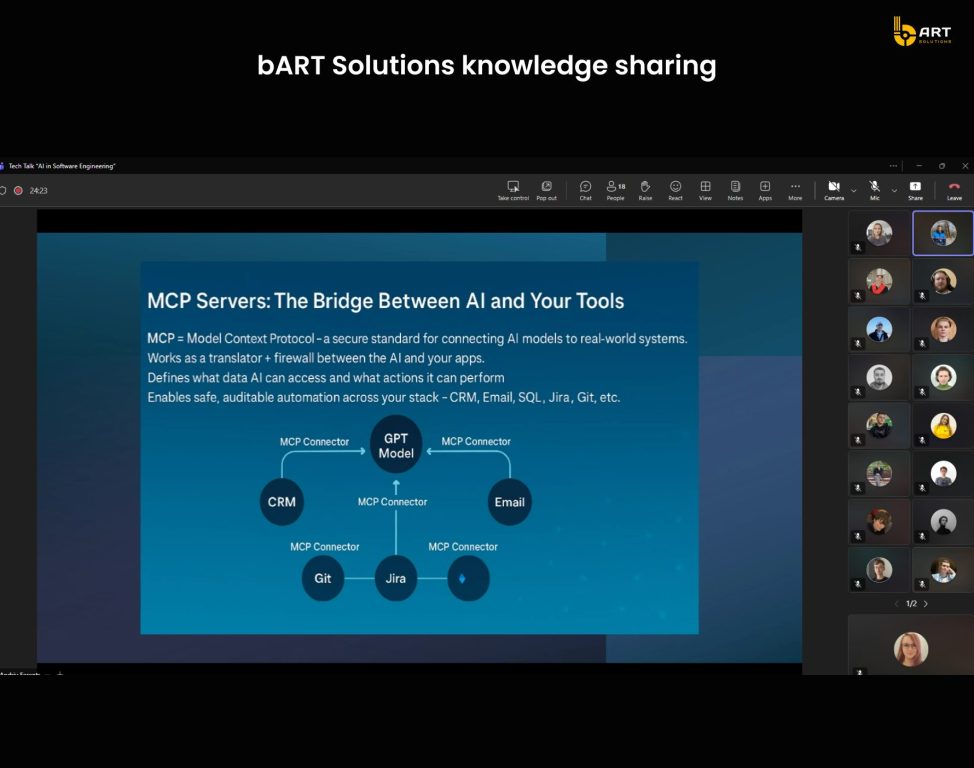Expand the Camera options chevron

tap(853, 190)
